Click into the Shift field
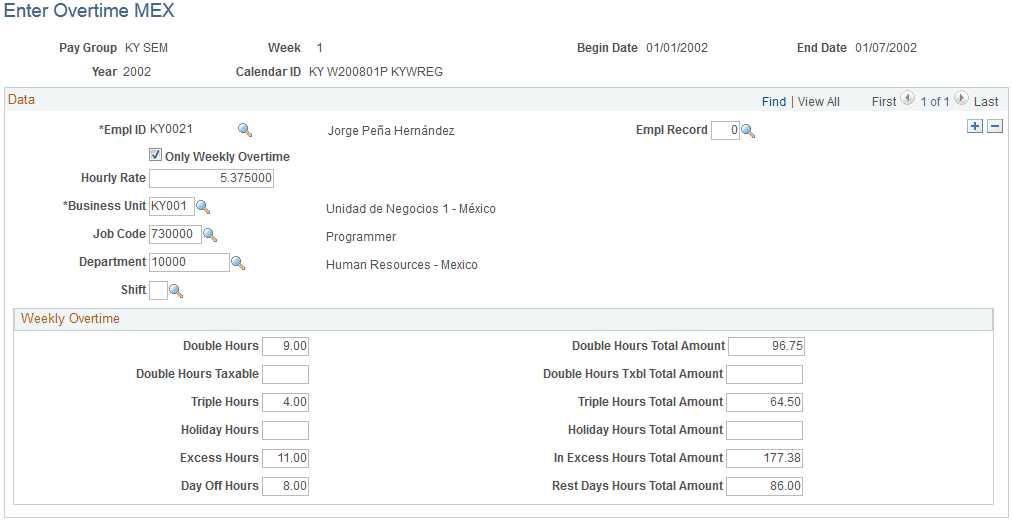 click(x=159, y=291)
